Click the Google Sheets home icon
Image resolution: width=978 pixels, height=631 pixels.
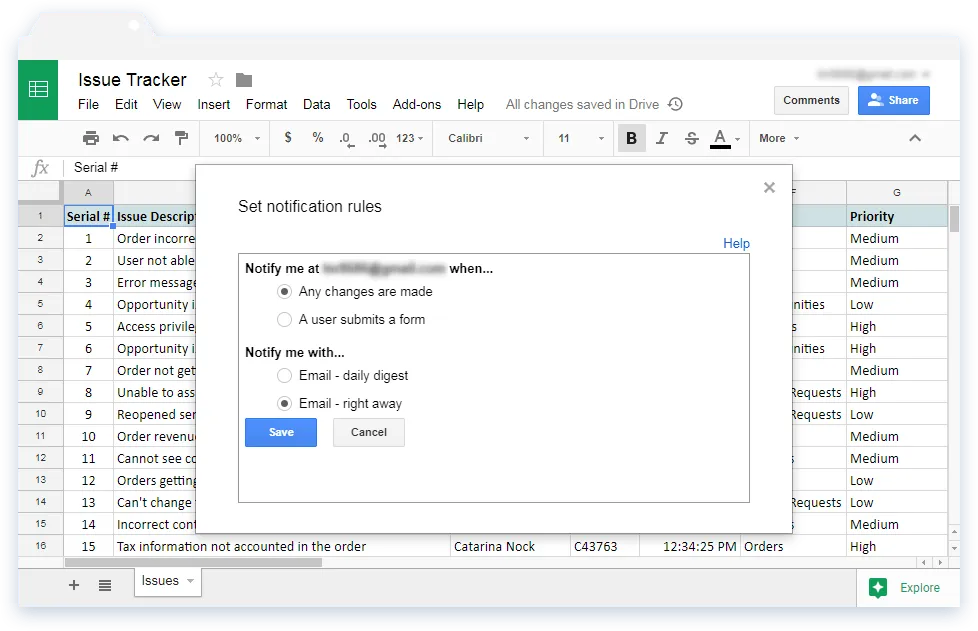click(x=38, y=90)
